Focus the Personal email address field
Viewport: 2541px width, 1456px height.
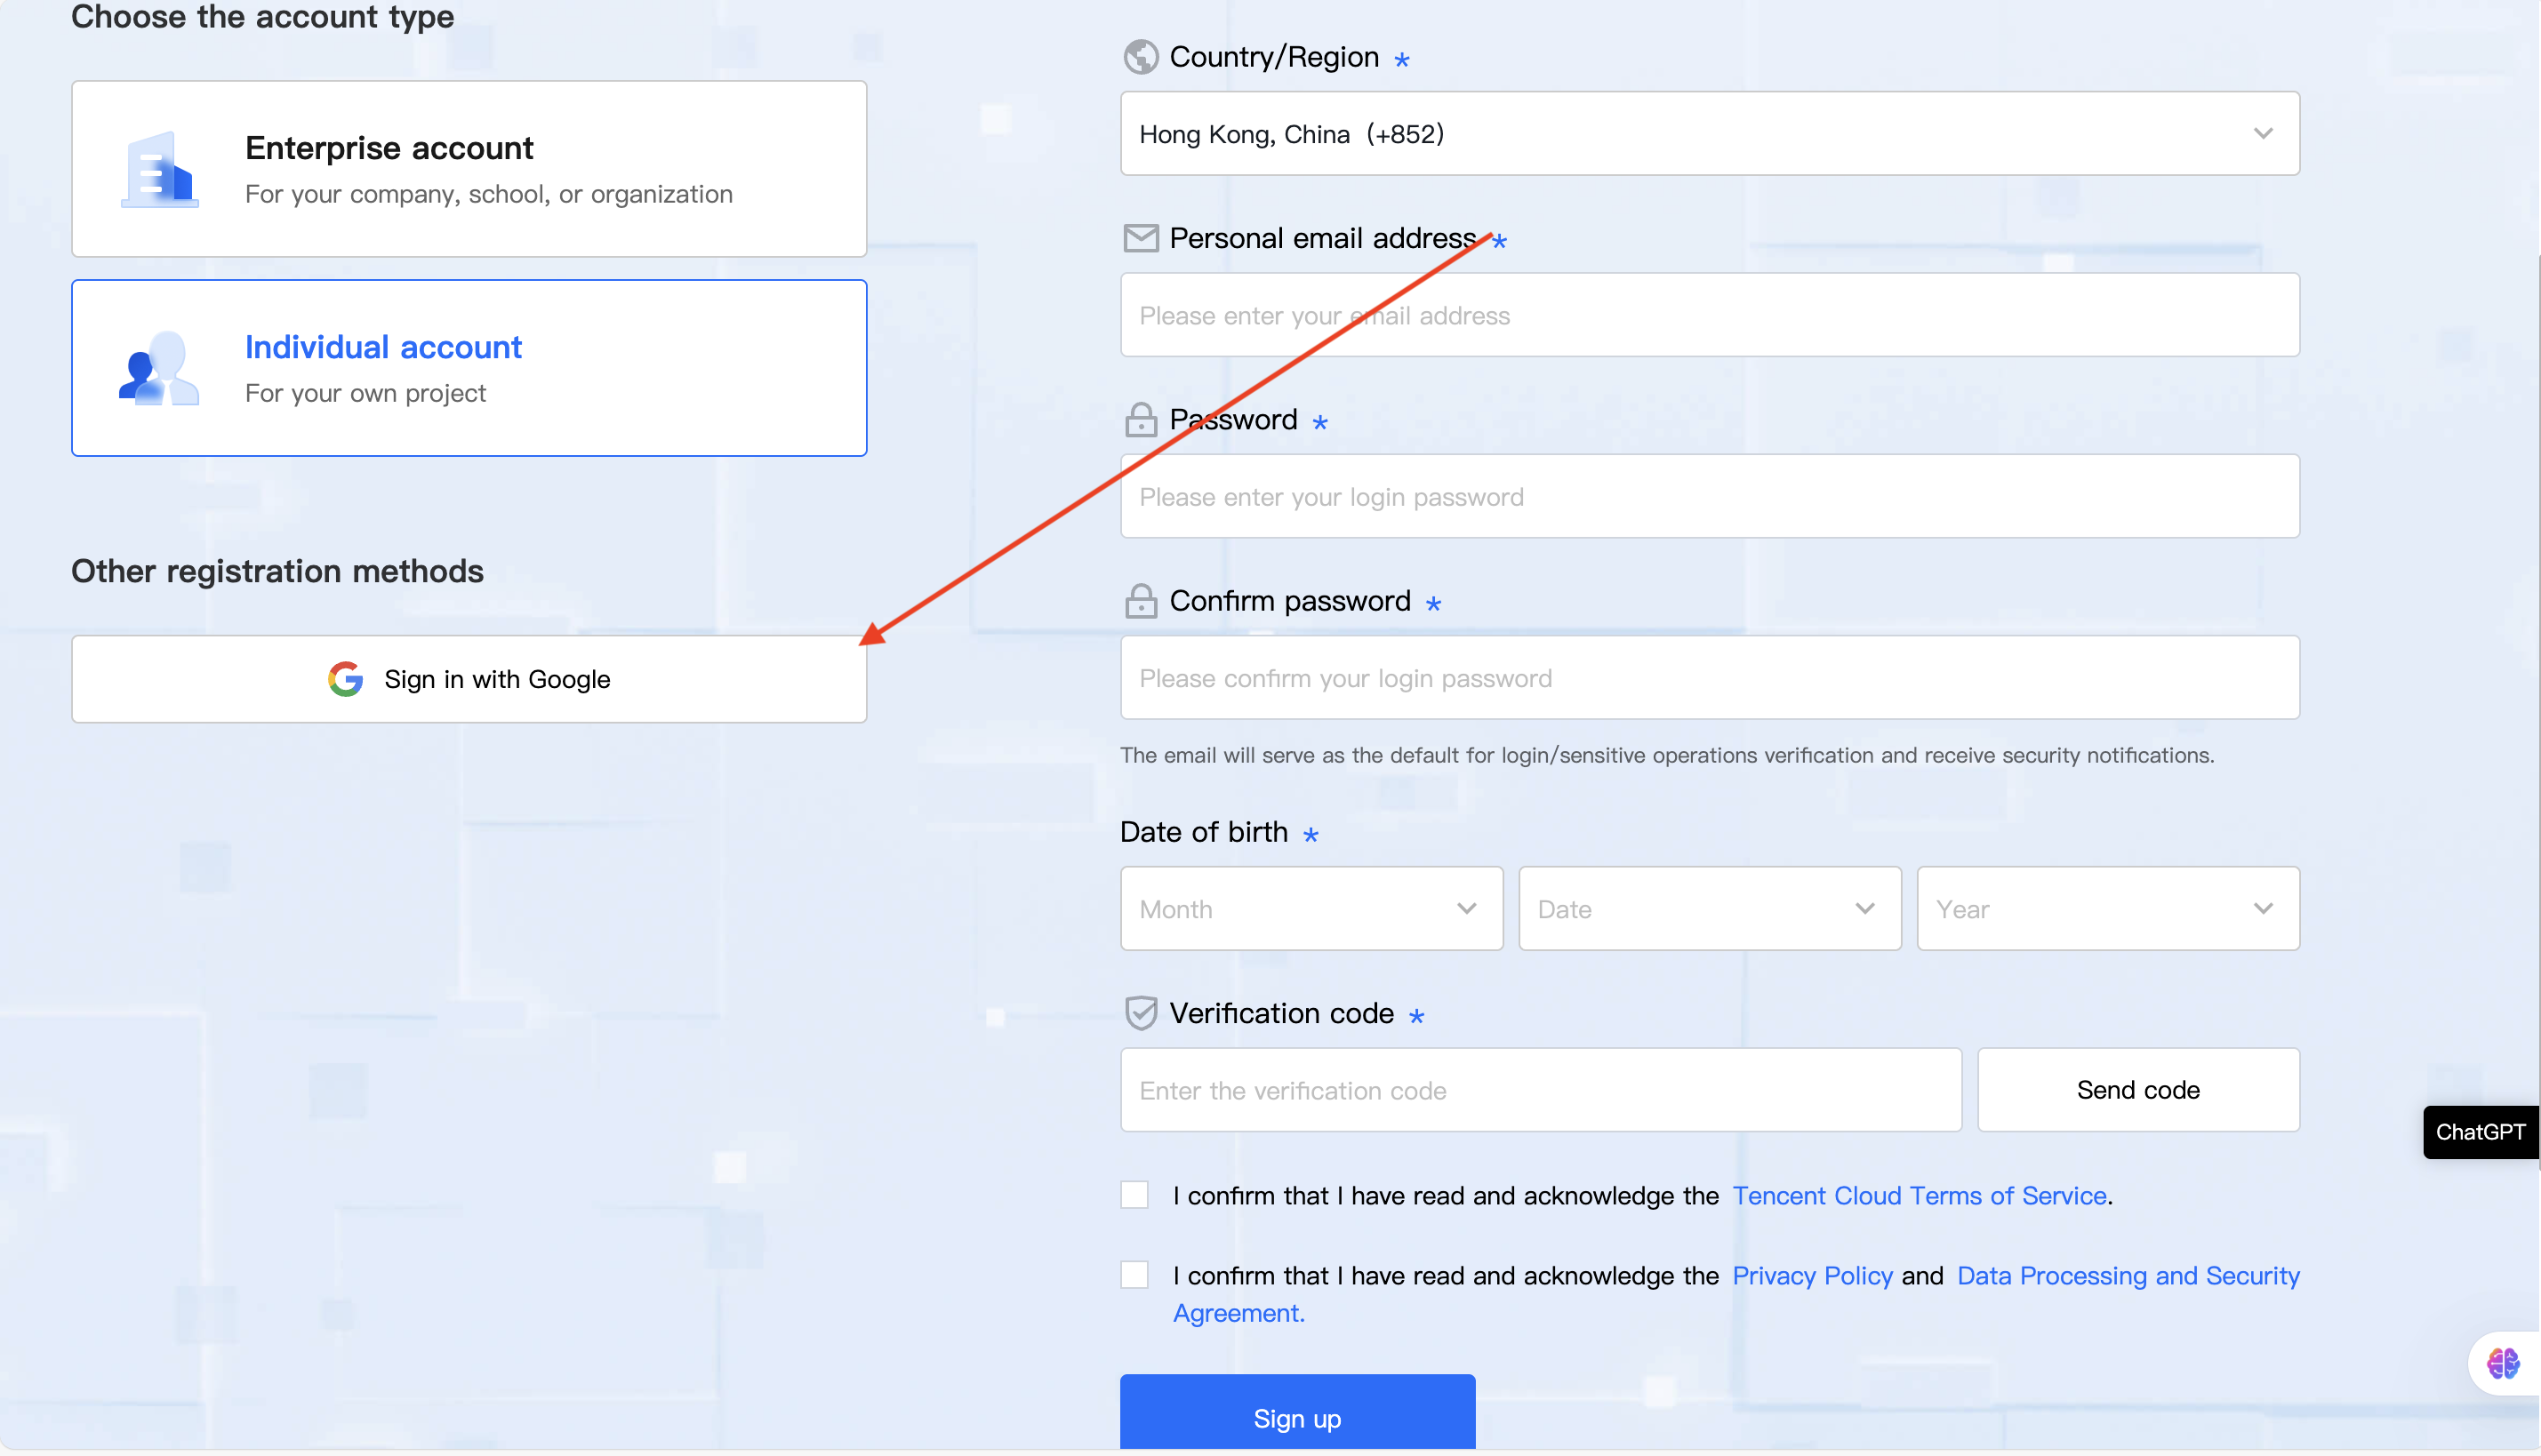[x=1709, y=315]
